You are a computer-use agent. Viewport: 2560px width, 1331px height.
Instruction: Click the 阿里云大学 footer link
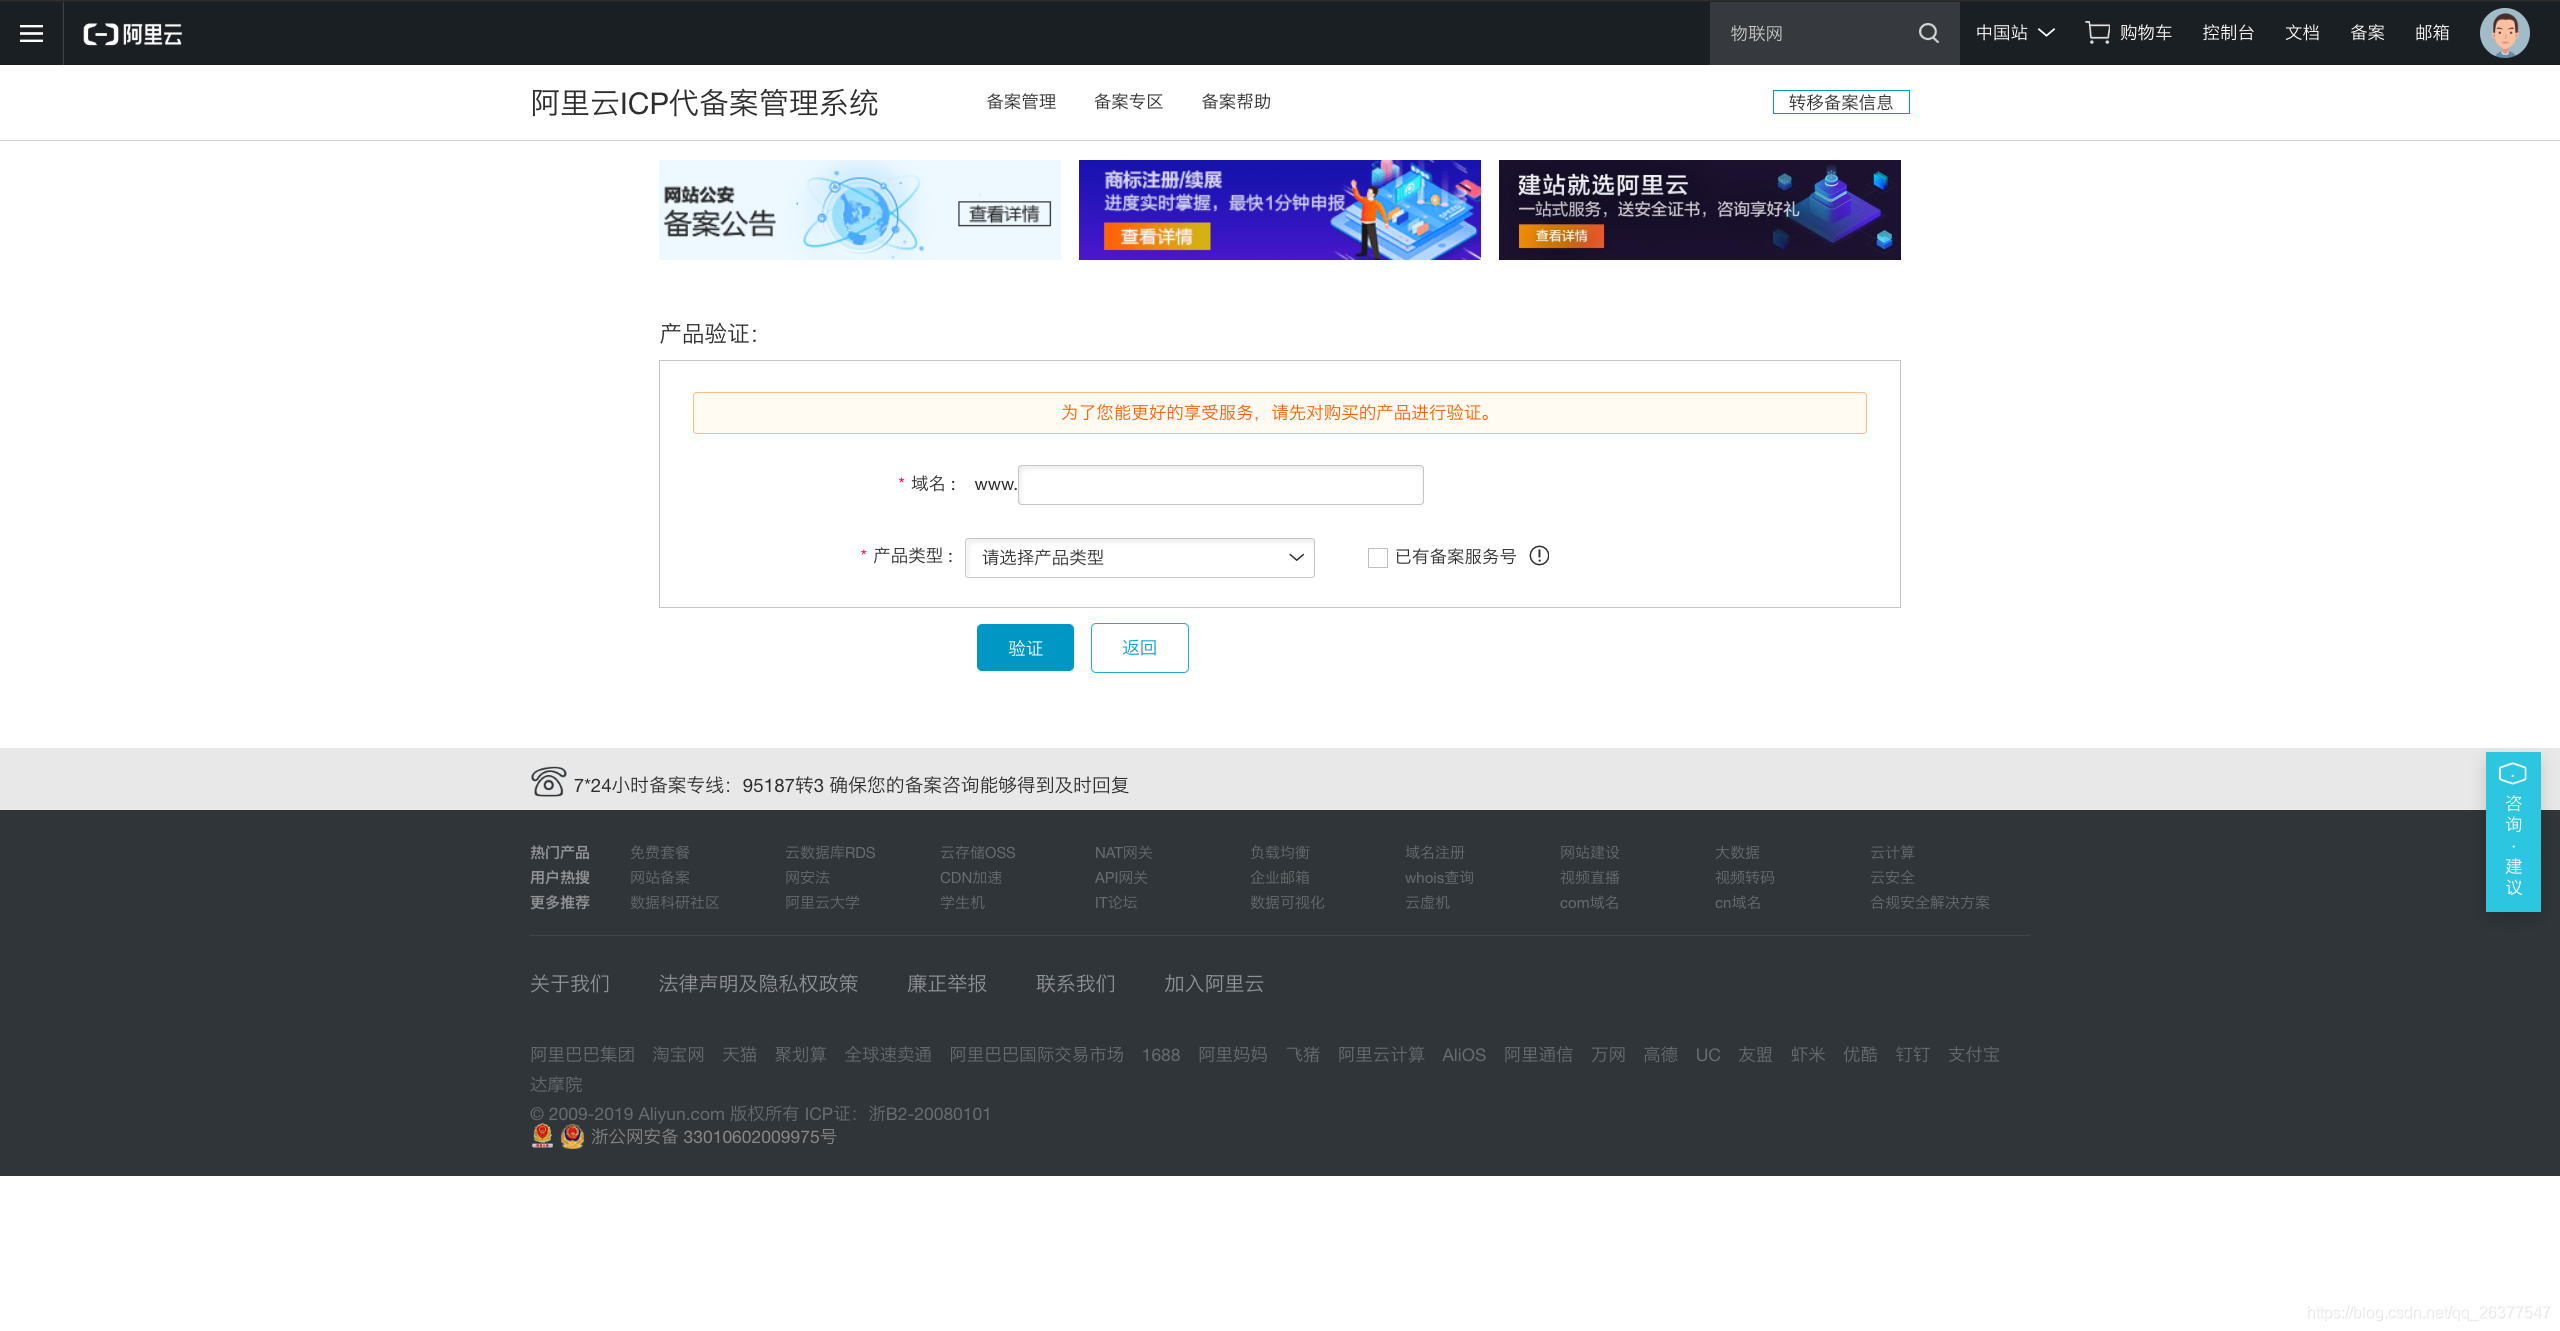tap(822, 902)
